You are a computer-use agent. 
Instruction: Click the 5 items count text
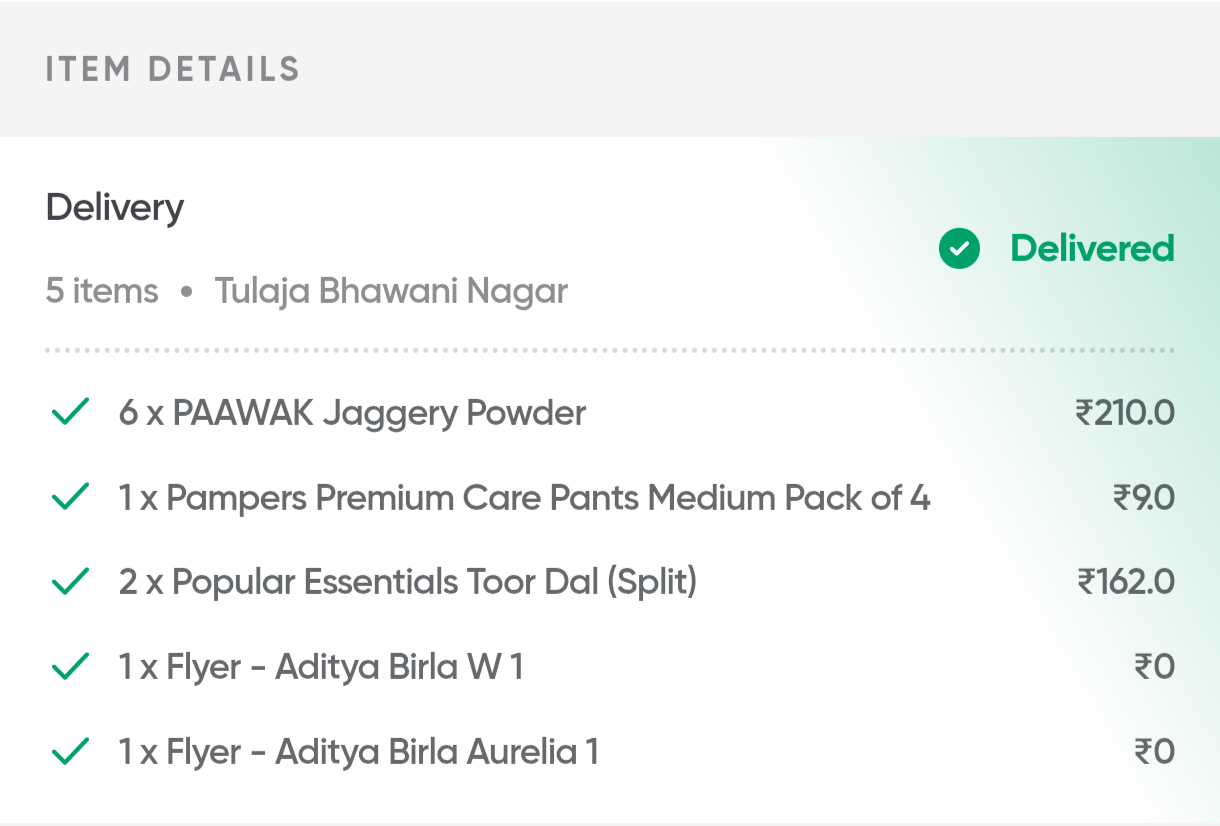click(x=102, y=292)
